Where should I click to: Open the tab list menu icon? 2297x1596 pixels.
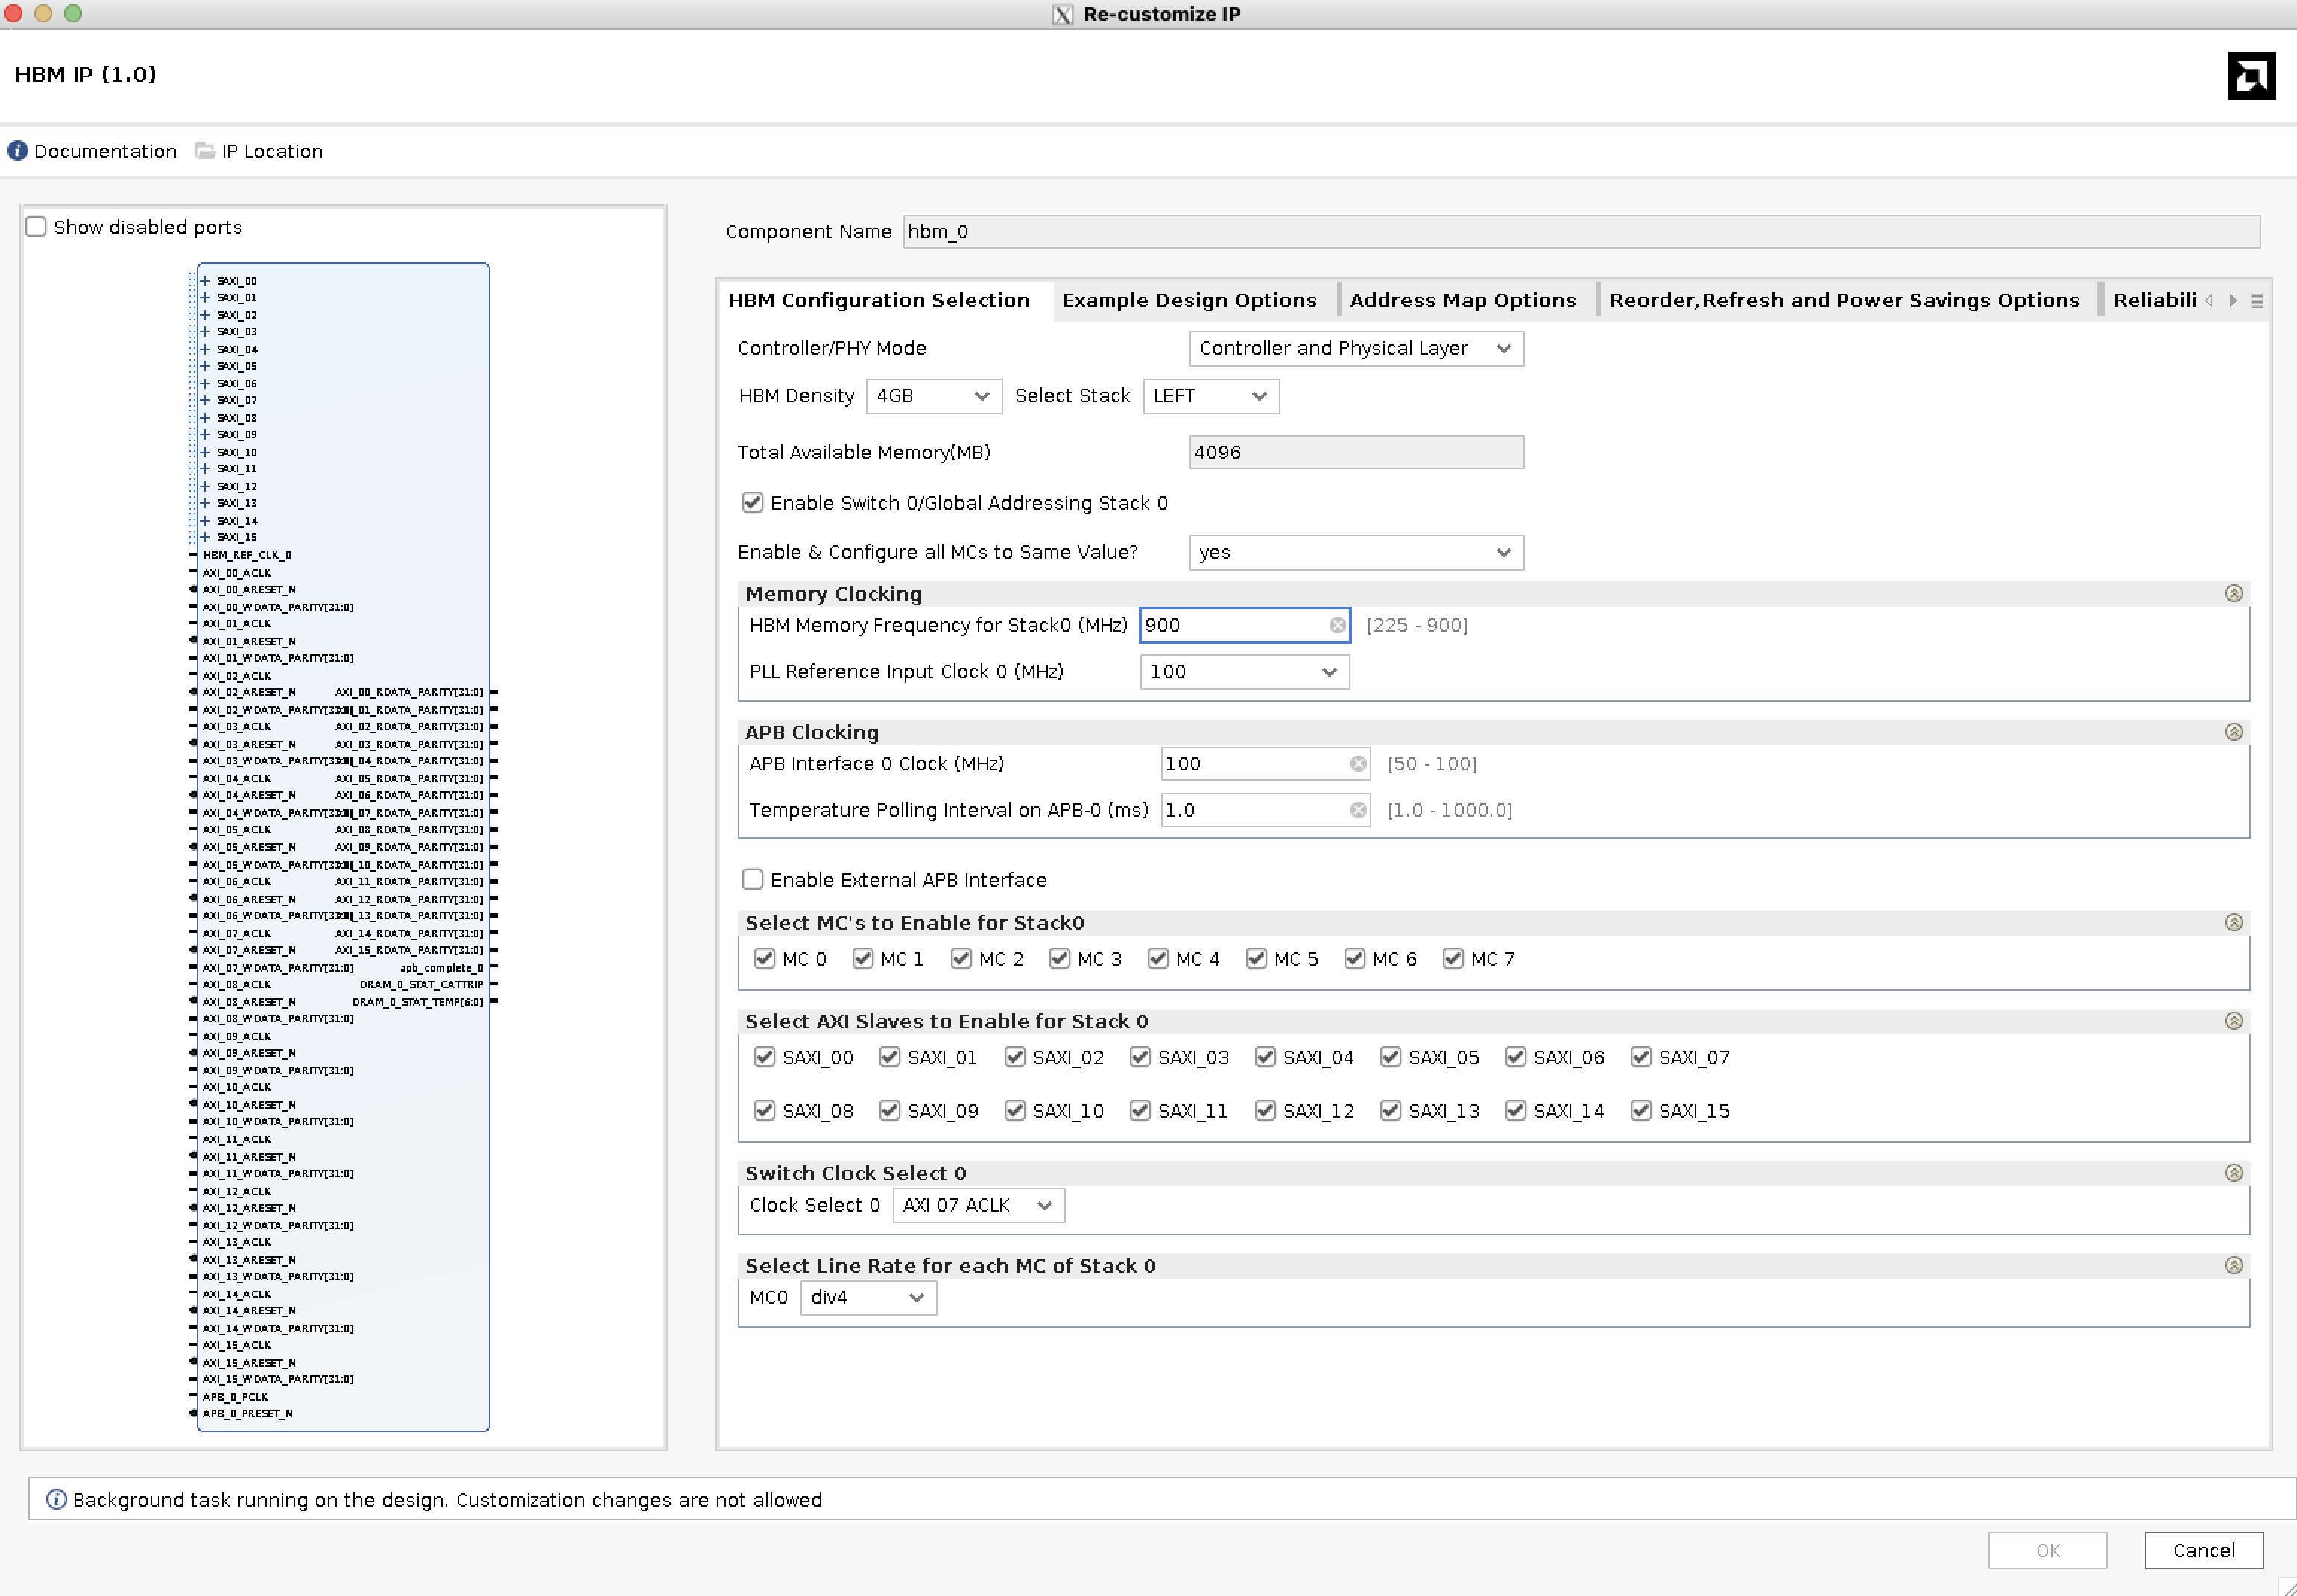coord(2256,301)
